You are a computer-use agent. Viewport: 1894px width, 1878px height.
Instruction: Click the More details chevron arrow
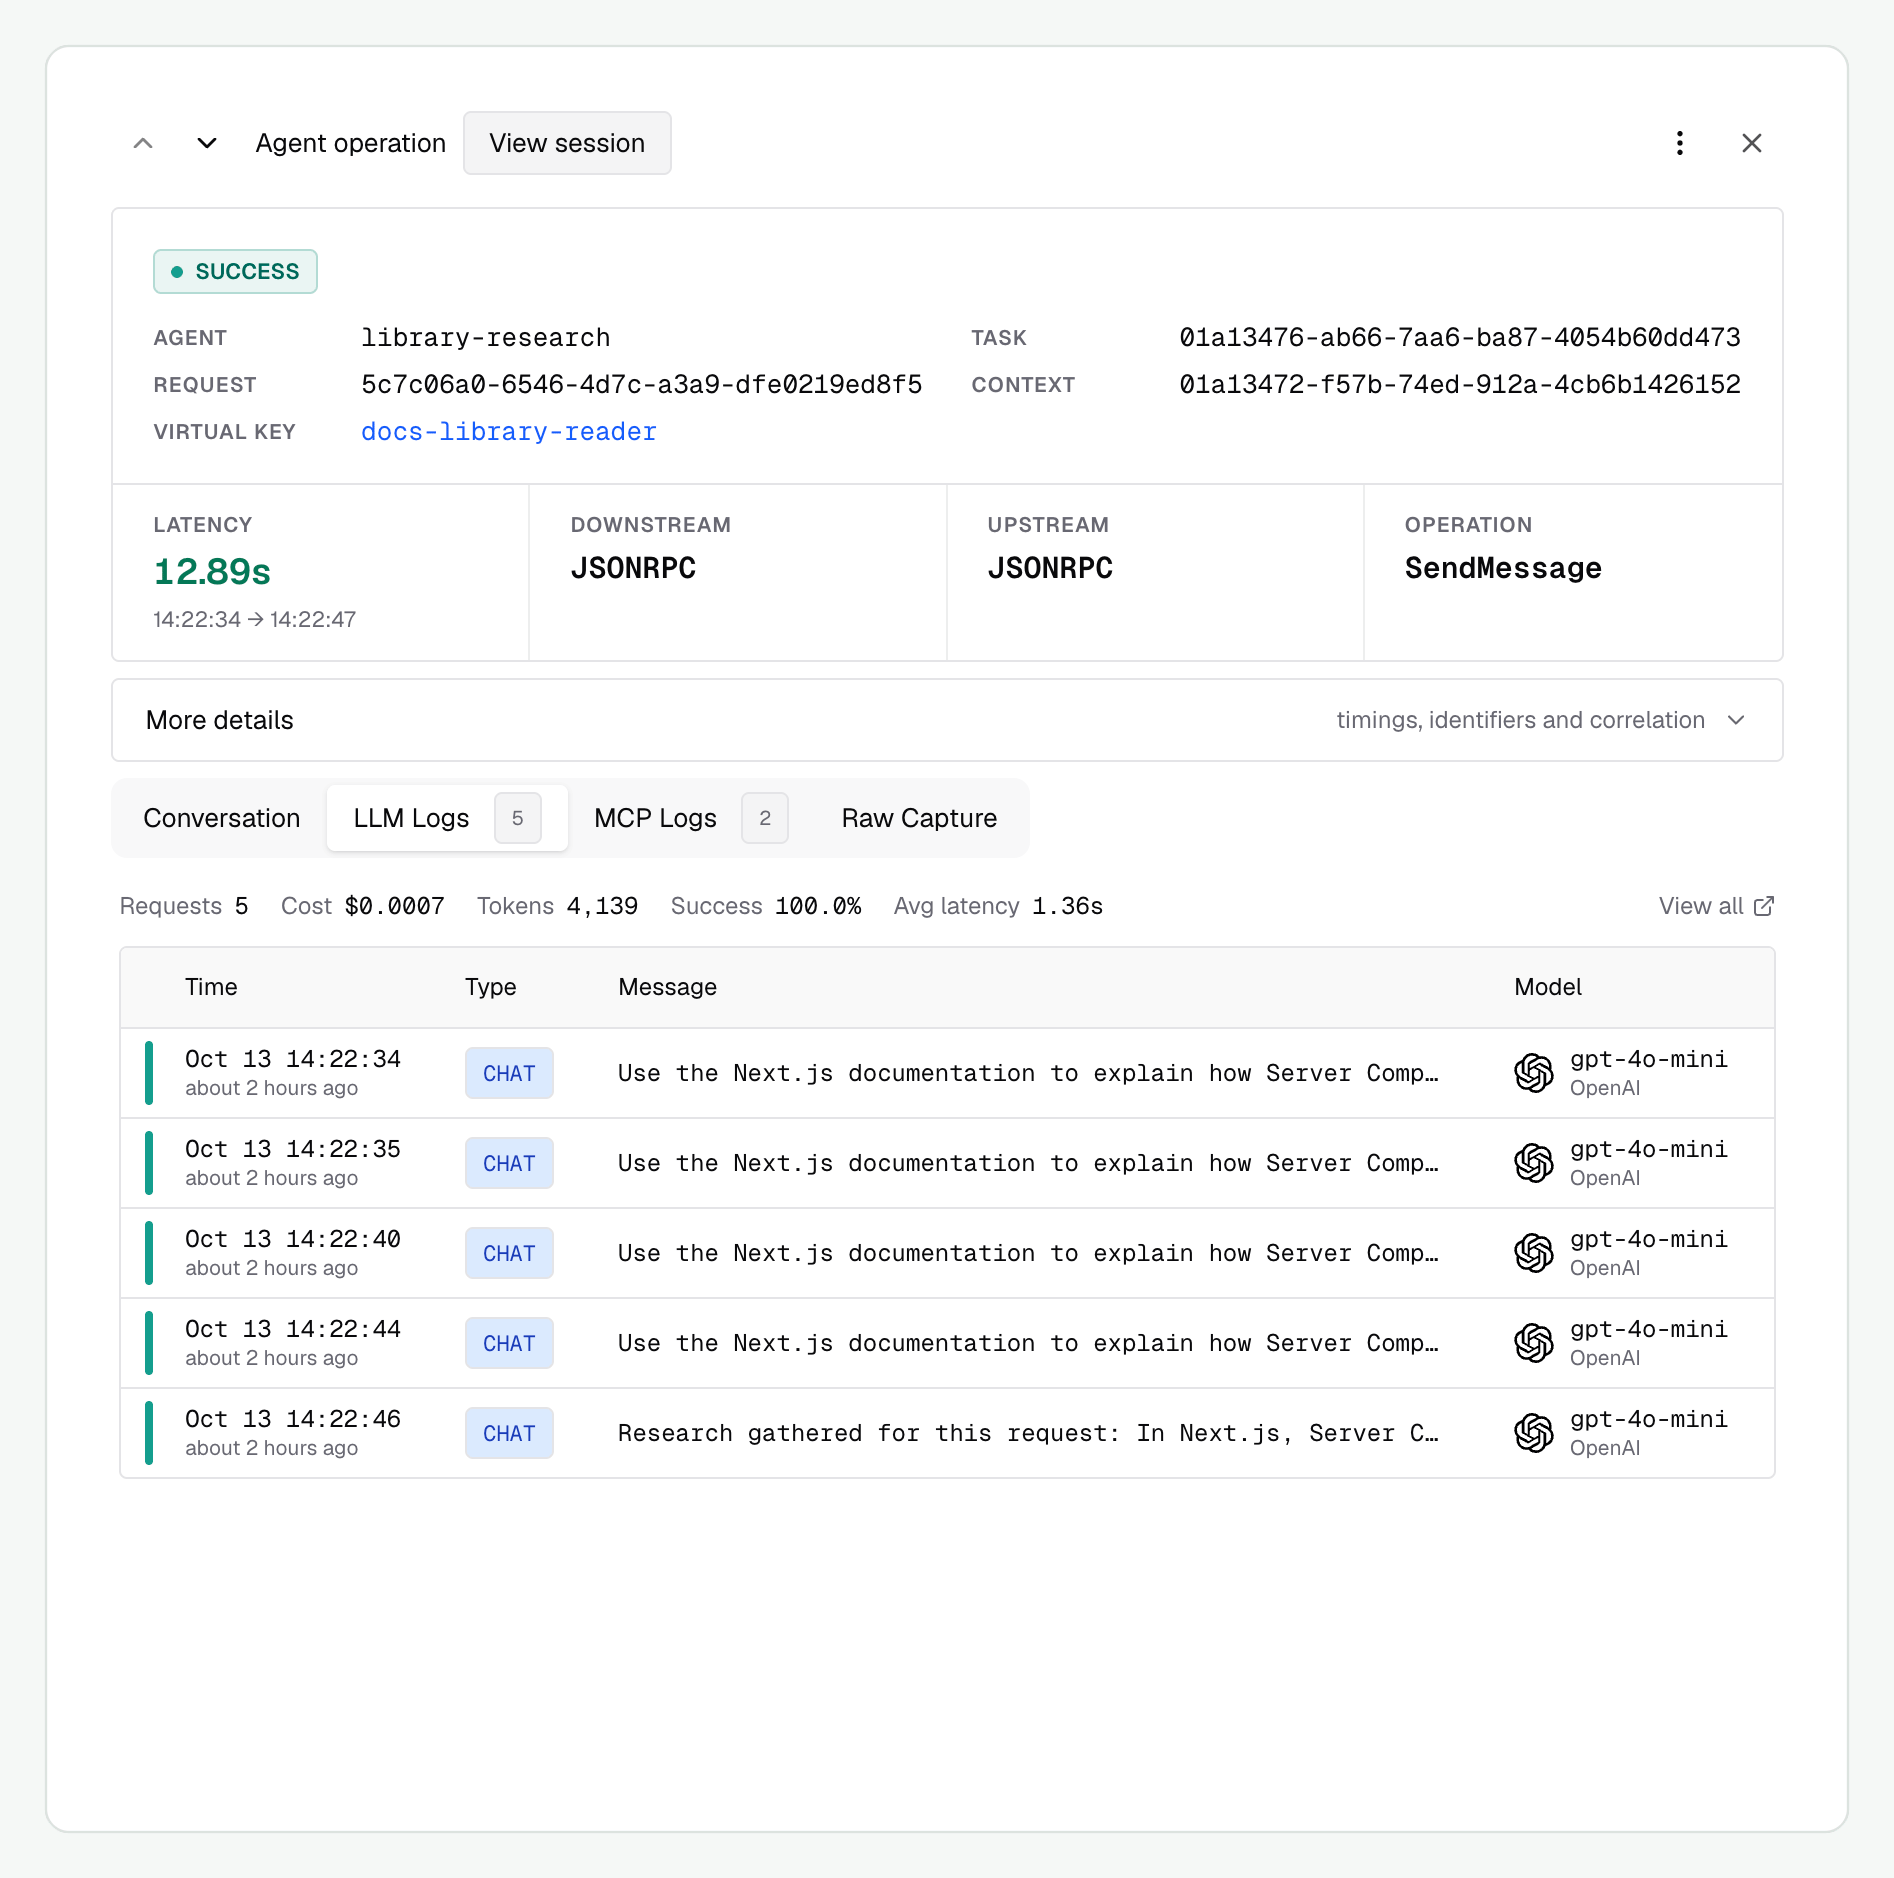point(1736,720)
